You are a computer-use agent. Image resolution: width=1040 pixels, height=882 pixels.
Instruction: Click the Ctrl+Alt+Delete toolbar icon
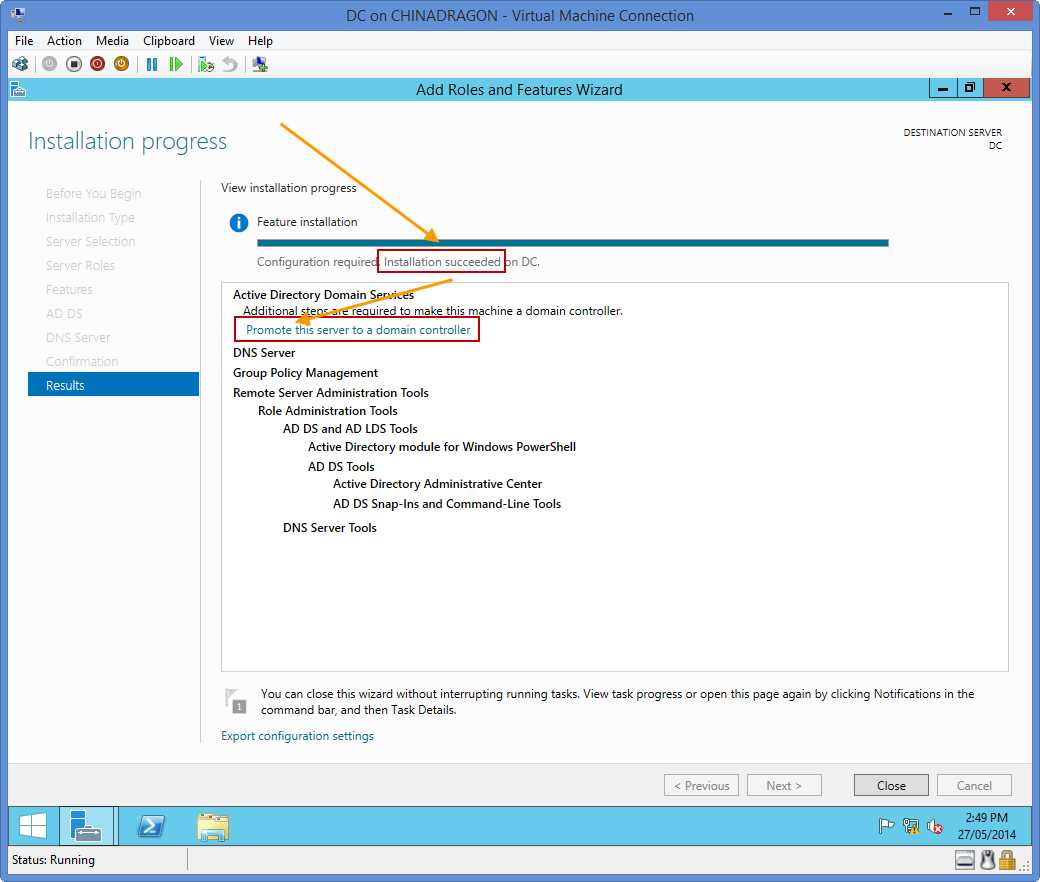coord(20,64)
